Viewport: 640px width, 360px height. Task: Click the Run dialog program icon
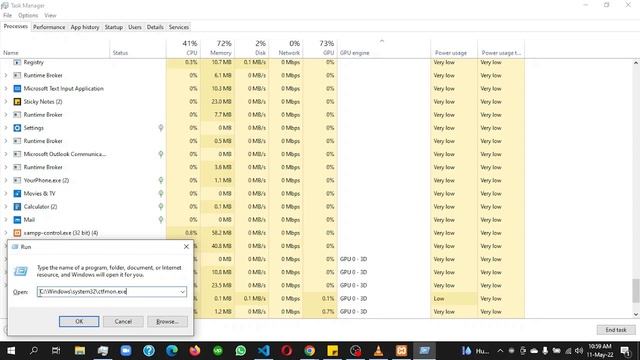(x=21, y=271)
